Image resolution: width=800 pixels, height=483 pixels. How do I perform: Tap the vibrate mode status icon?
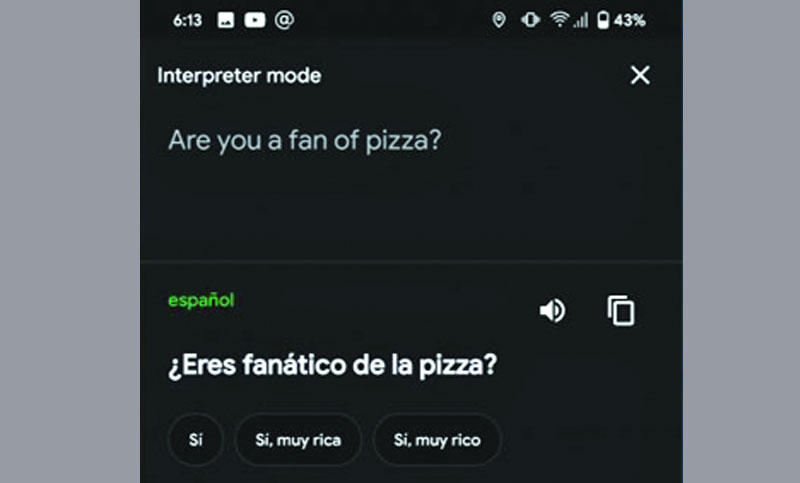tap(531, 20)
